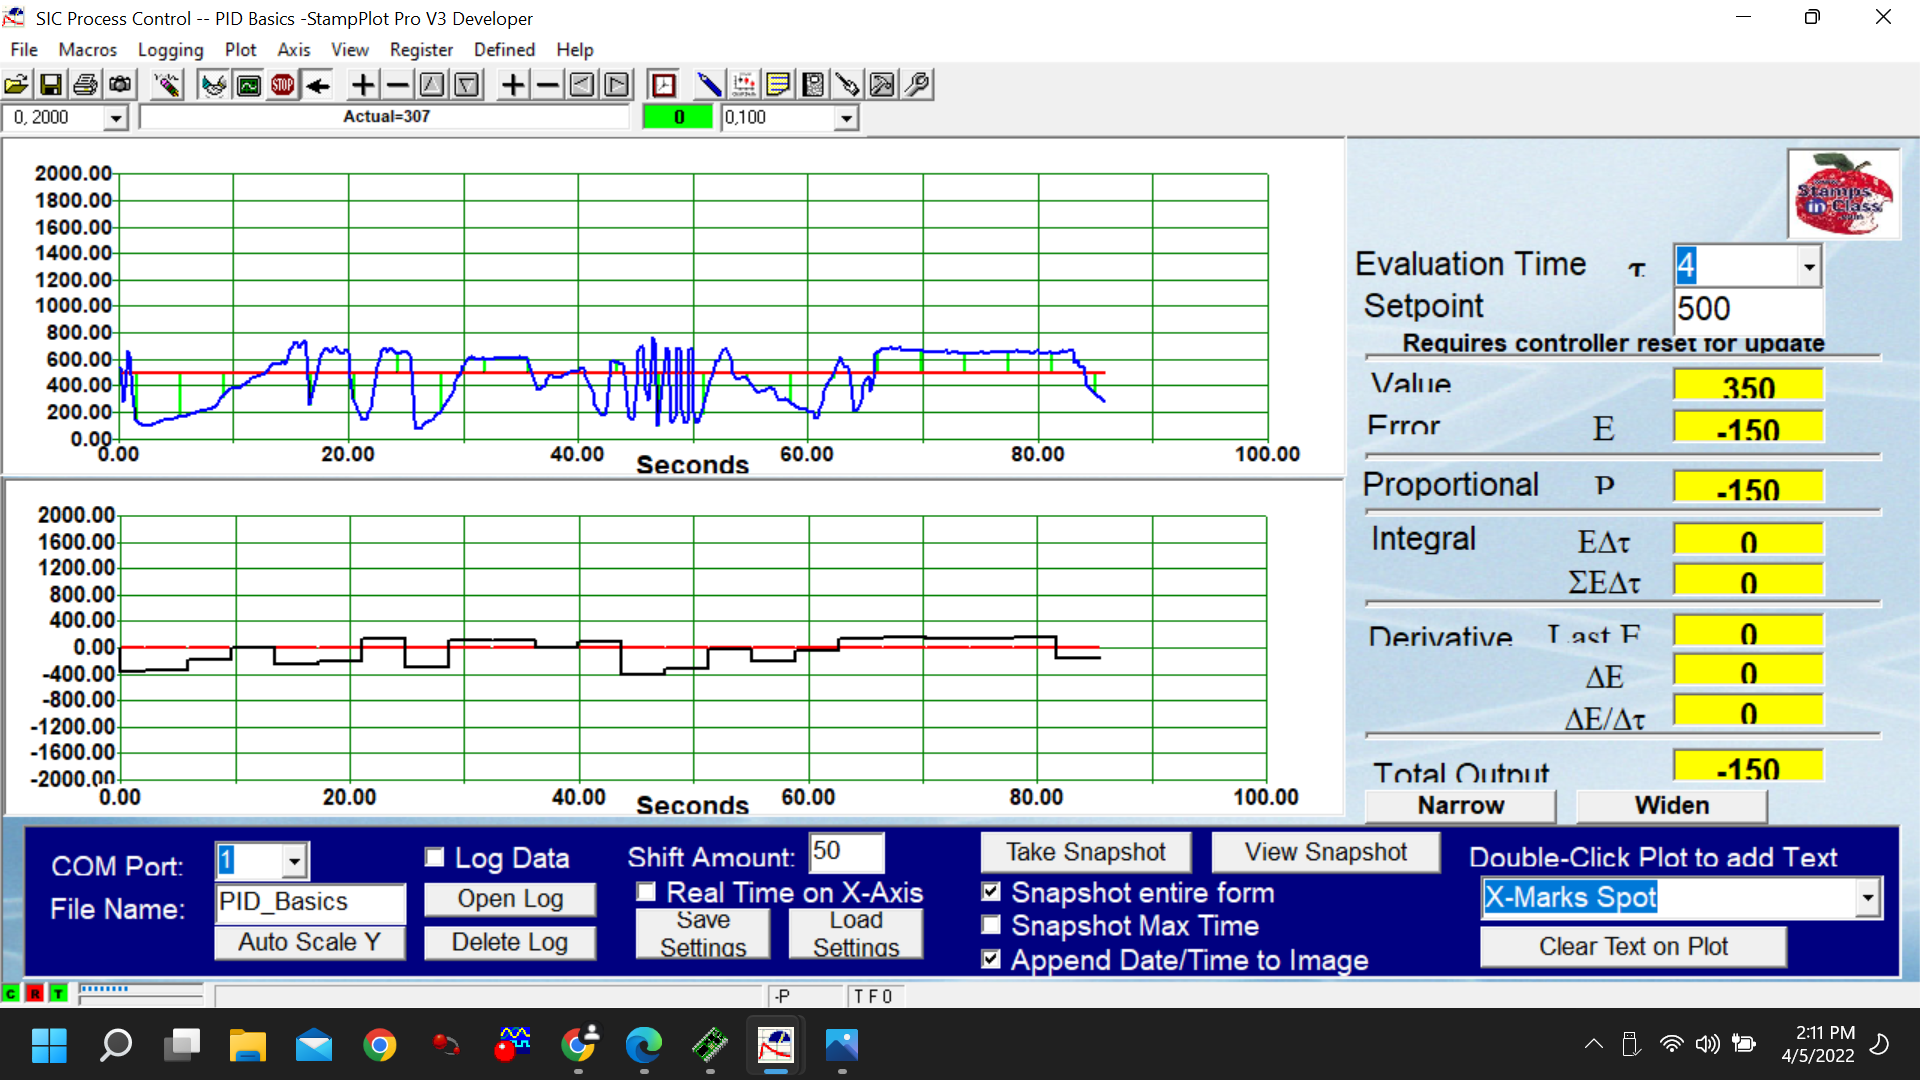Click the Auto Scale Y button
Viewport: 1920px width, 1080px height.
coord(310,942)
